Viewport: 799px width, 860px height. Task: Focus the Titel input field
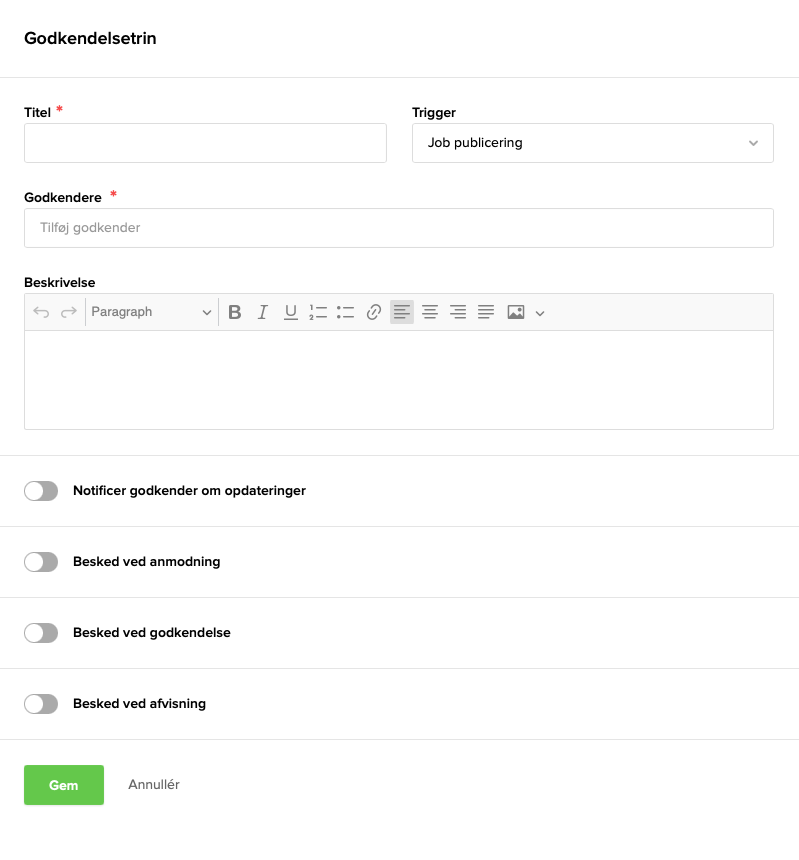coord(205,143)
